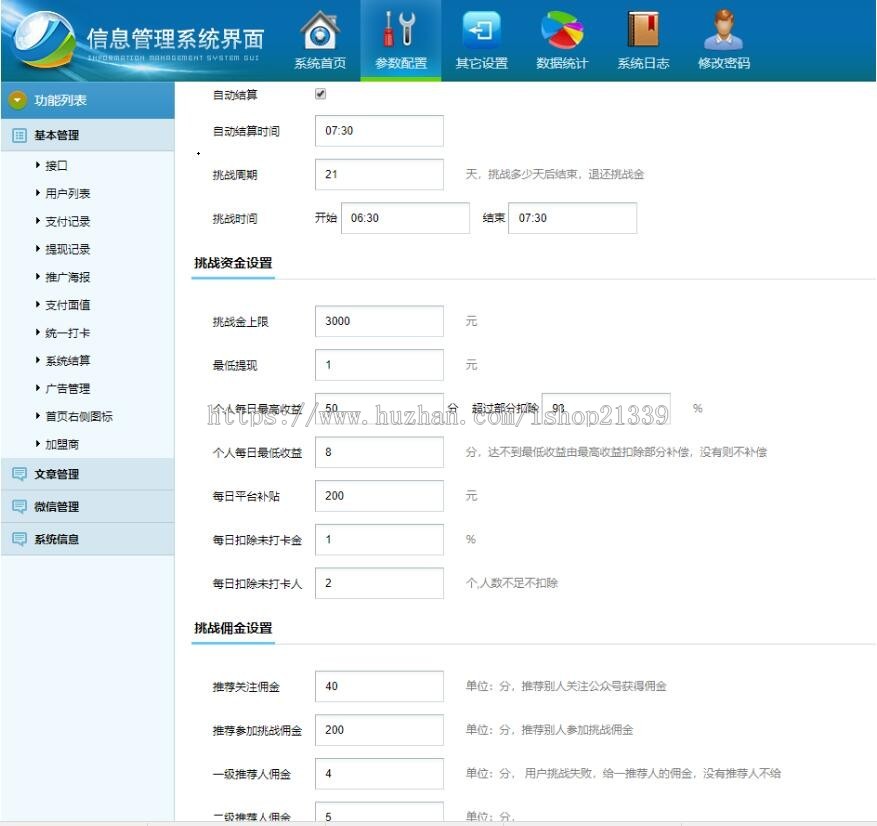Expand the 接口 sidebar arrow
This screenshot has width=877, height=826.
(x=37, y=165)
